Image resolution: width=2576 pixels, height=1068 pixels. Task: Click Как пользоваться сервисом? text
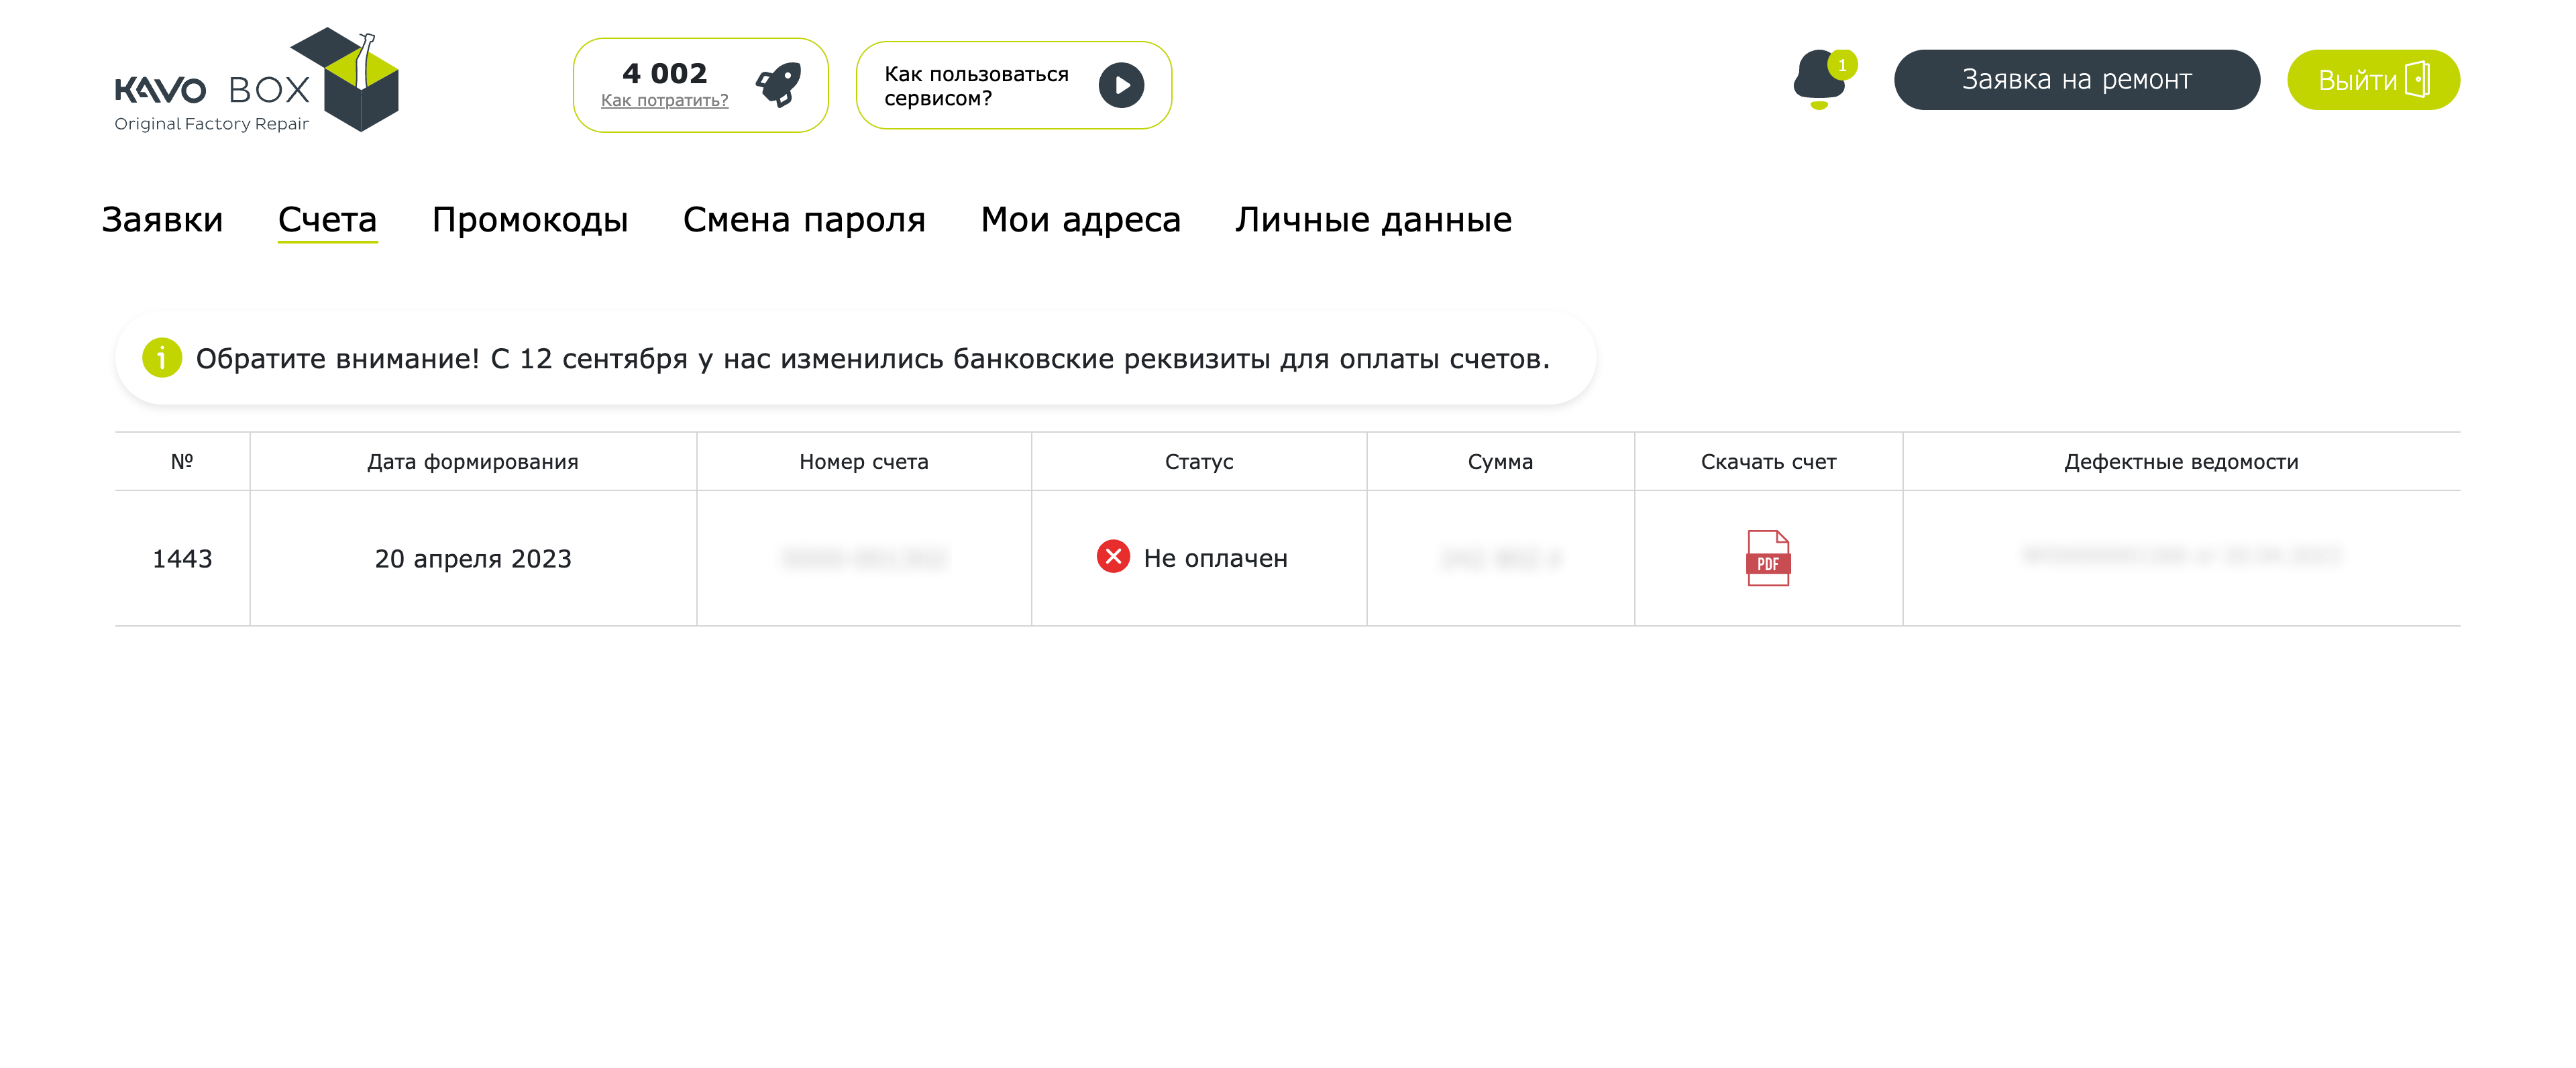pyautogui.click(x=976, y=86)
